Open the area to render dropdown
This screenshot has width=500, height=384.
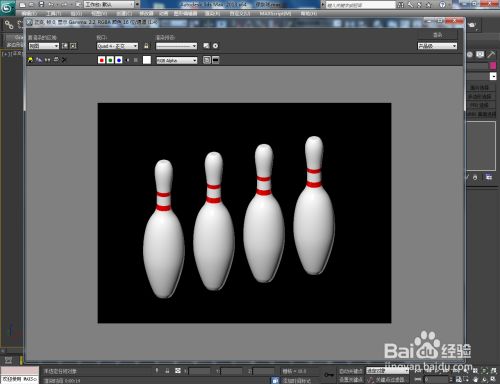point(44,46)
